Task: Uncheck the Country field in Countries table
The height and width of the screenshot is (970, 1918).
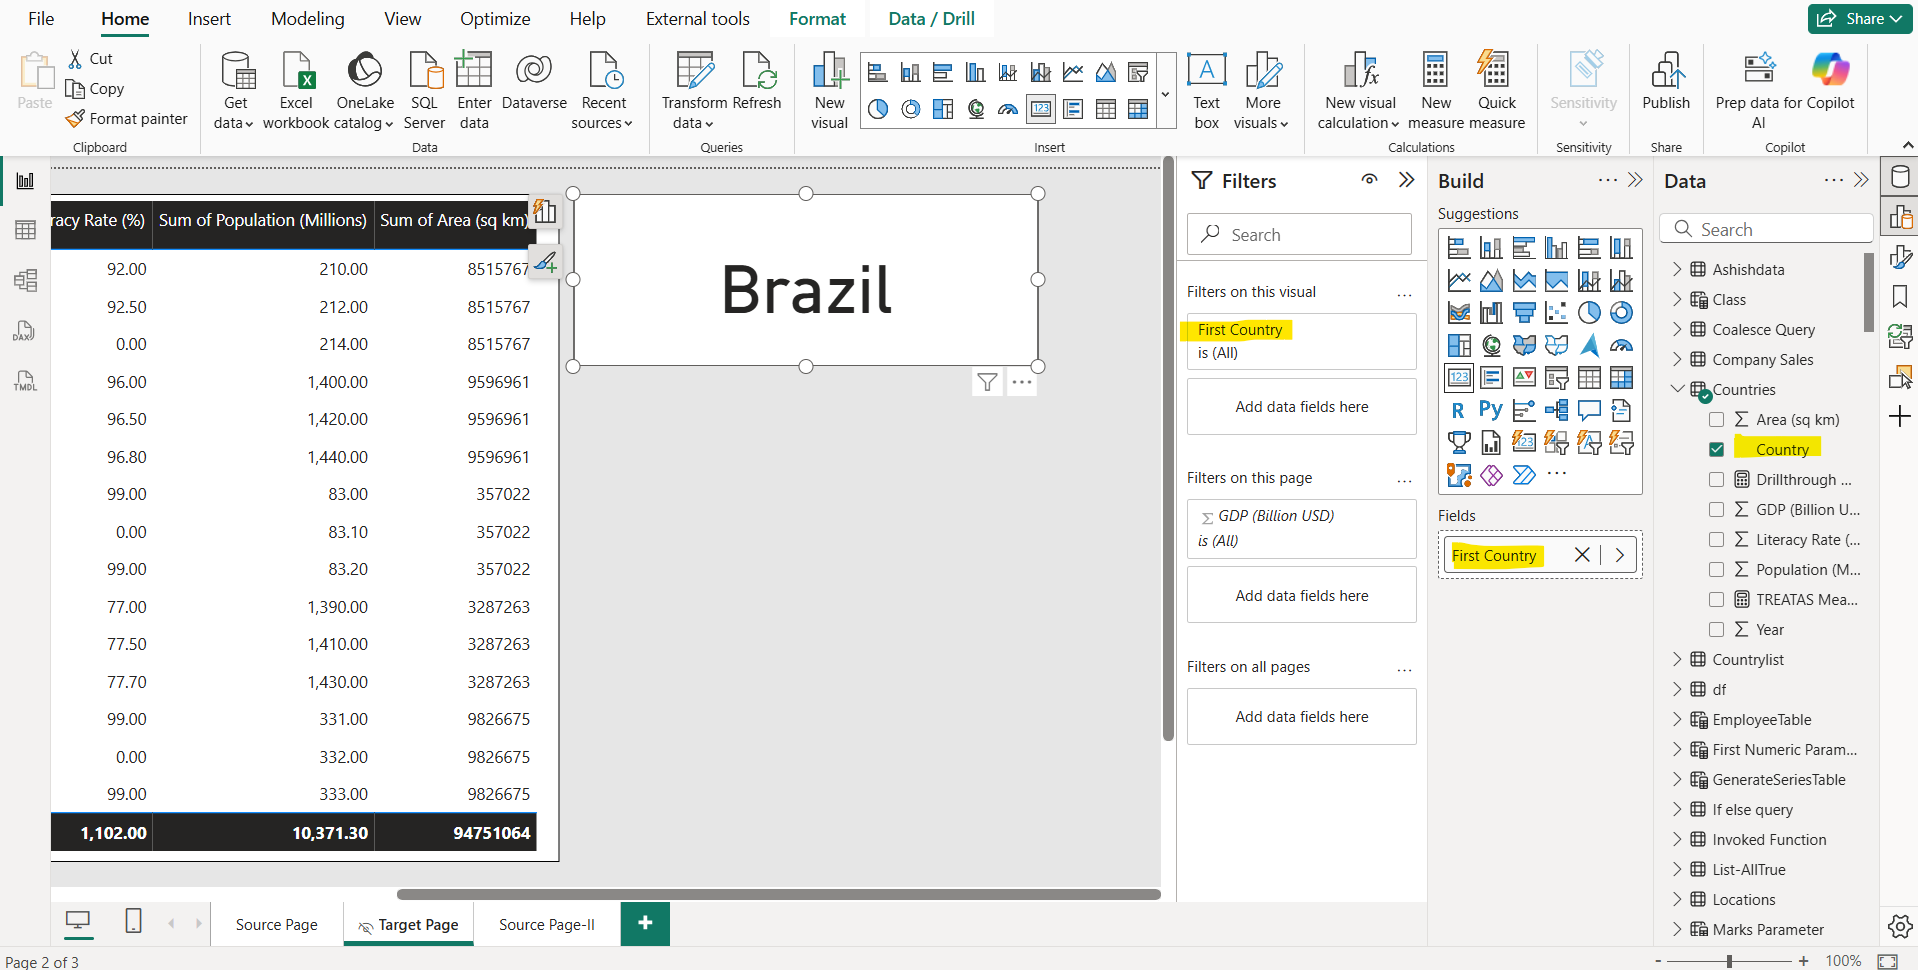Action: point(1717,449)
